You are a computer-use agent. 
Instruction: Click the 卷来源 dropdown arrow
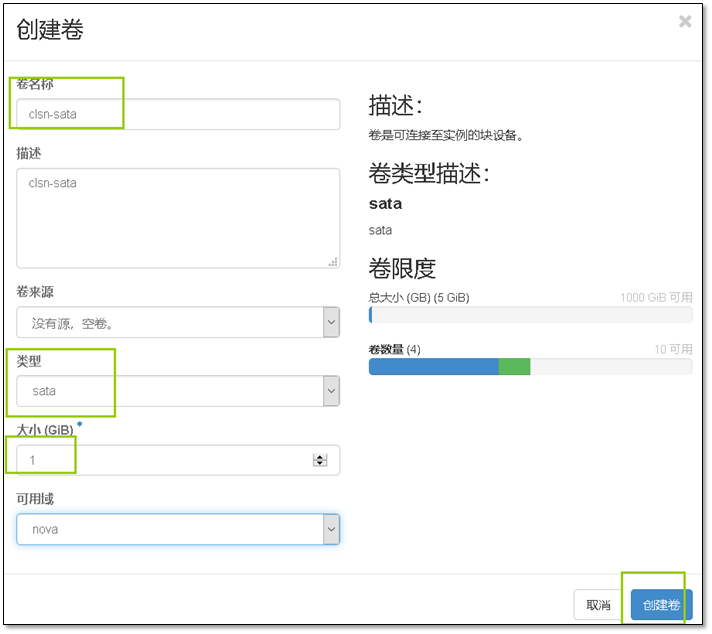[x=331, y=322]
